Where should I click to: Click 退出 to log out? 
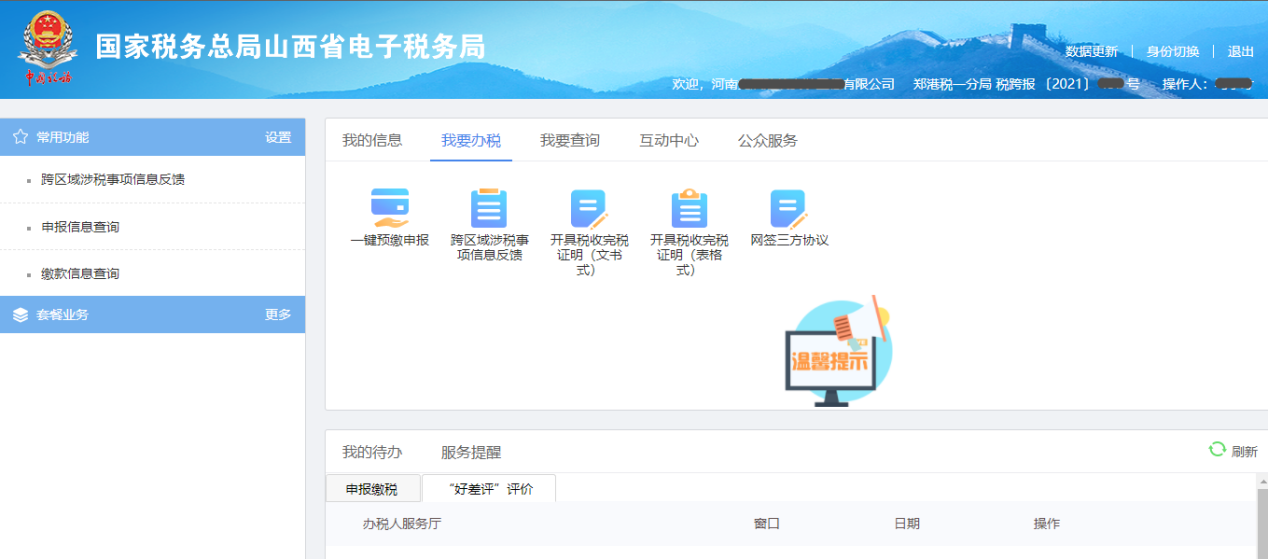click(1241, 52)
